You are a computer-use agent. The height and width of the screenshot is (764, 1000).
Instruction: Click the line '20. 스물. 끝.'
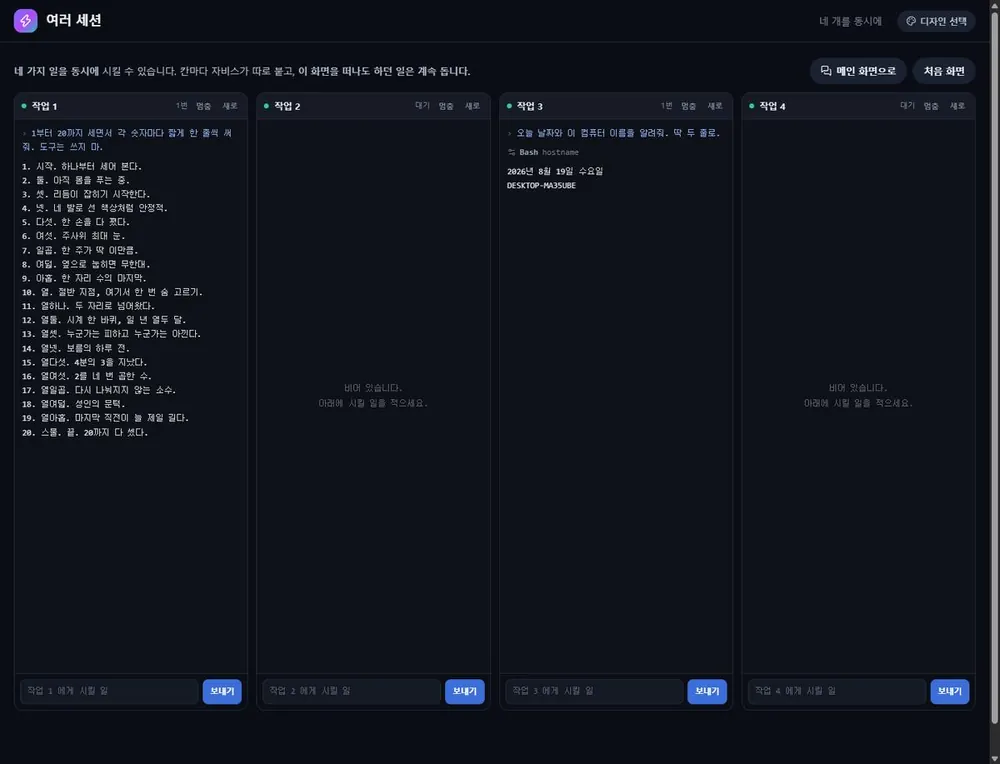pos(85,432)
